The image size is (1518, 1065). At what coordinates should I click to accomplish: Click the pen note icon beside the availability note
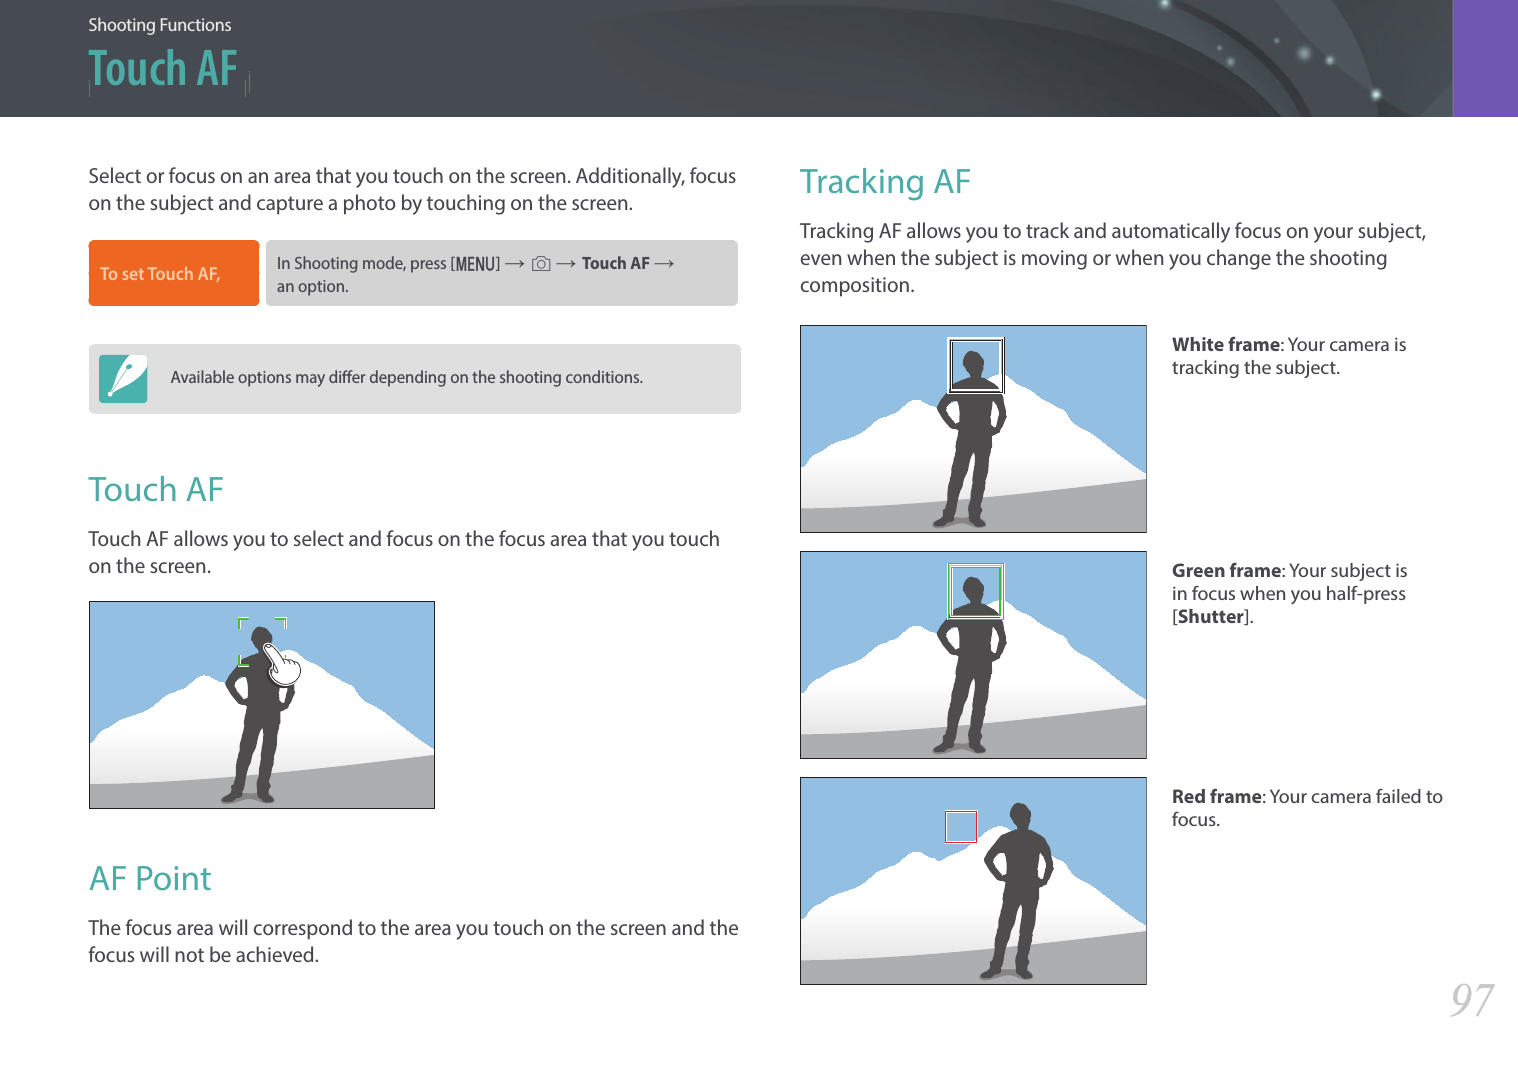point(123,379)
